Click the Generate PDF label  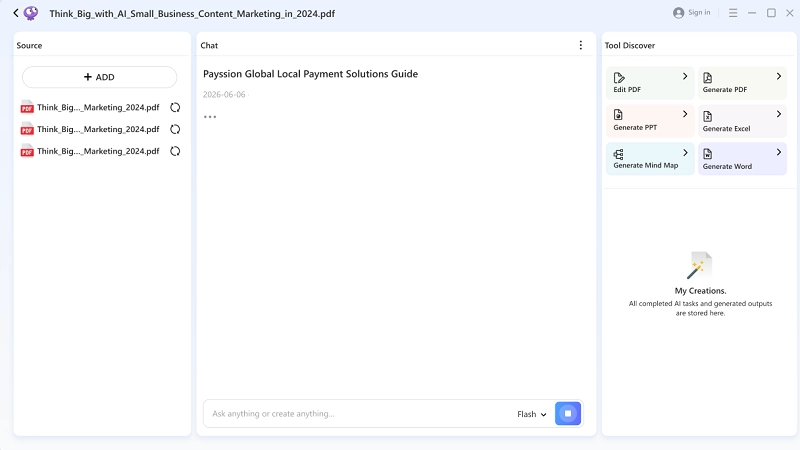point(725,89)
